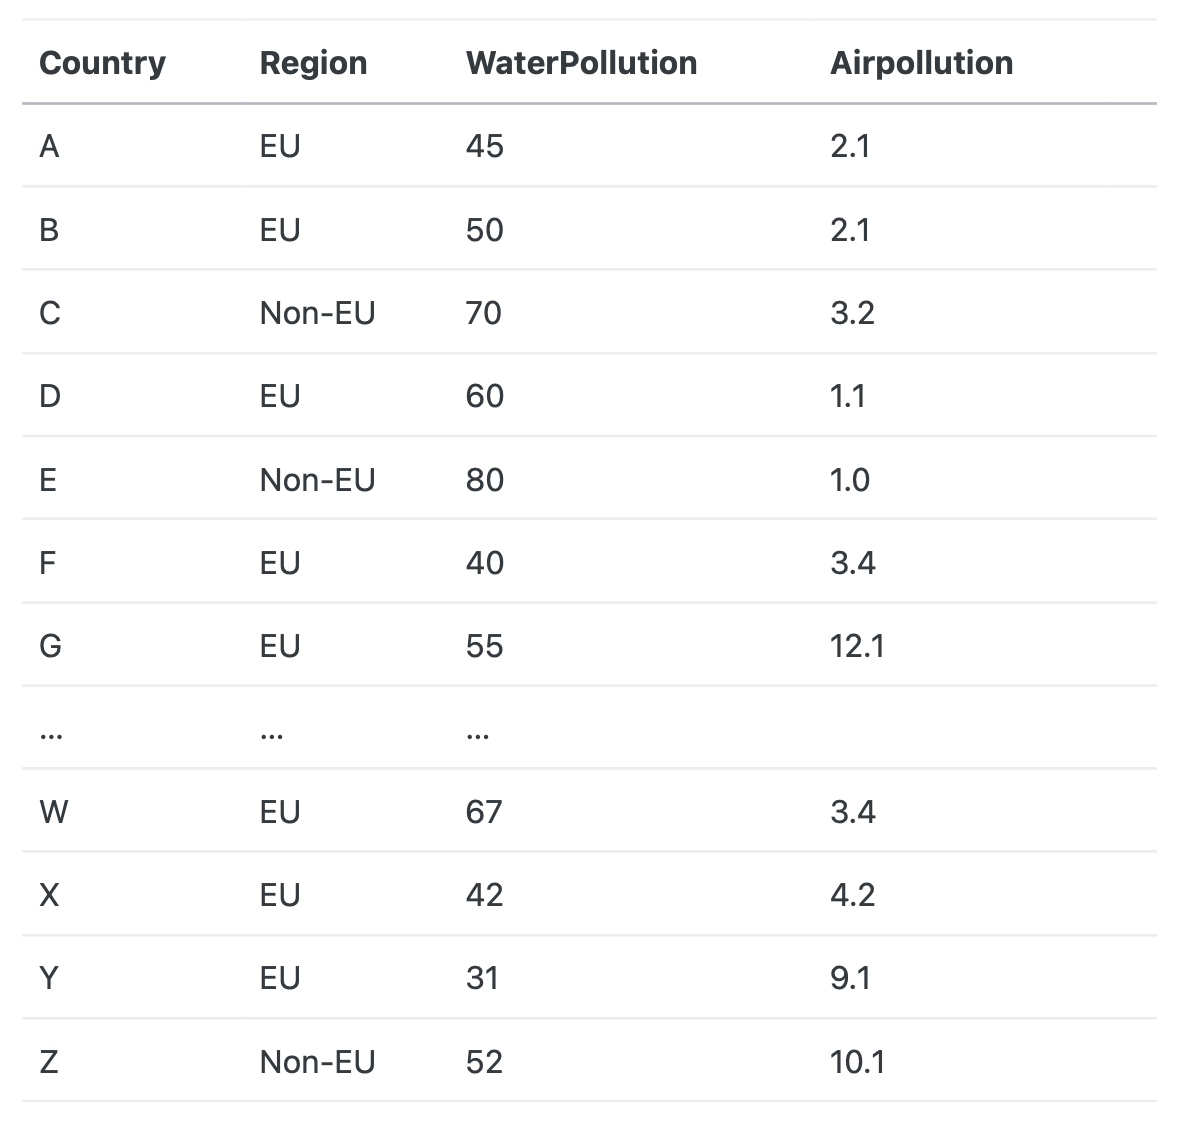This screenshot has width=1188, height=1122.
Task: Click the WaterPollution value 80
Action: (485, 480)
